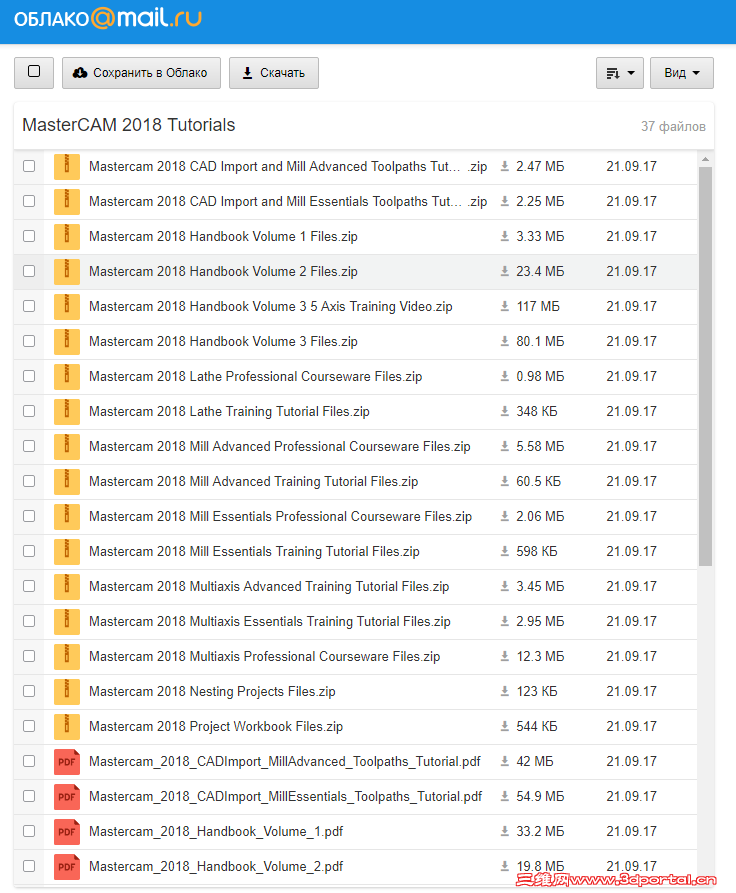Click zip icon of Nesting Projects Files

[x=67, y=692]
